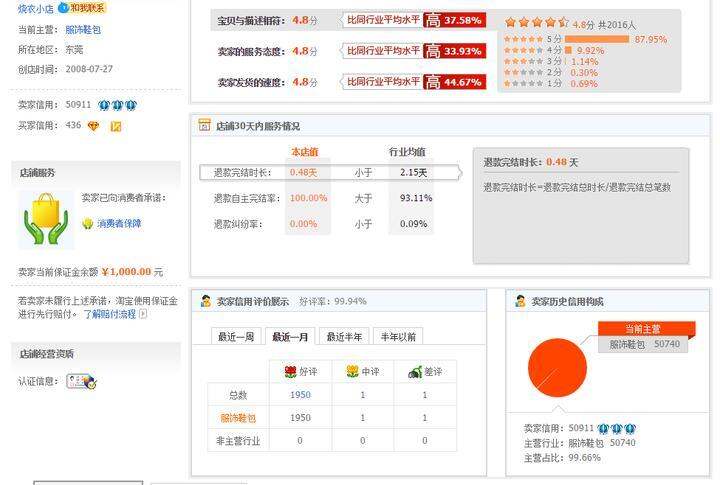Click the 高 44.67% red badge
Viewport: 720px width, 485px height.
pos(454,82)
